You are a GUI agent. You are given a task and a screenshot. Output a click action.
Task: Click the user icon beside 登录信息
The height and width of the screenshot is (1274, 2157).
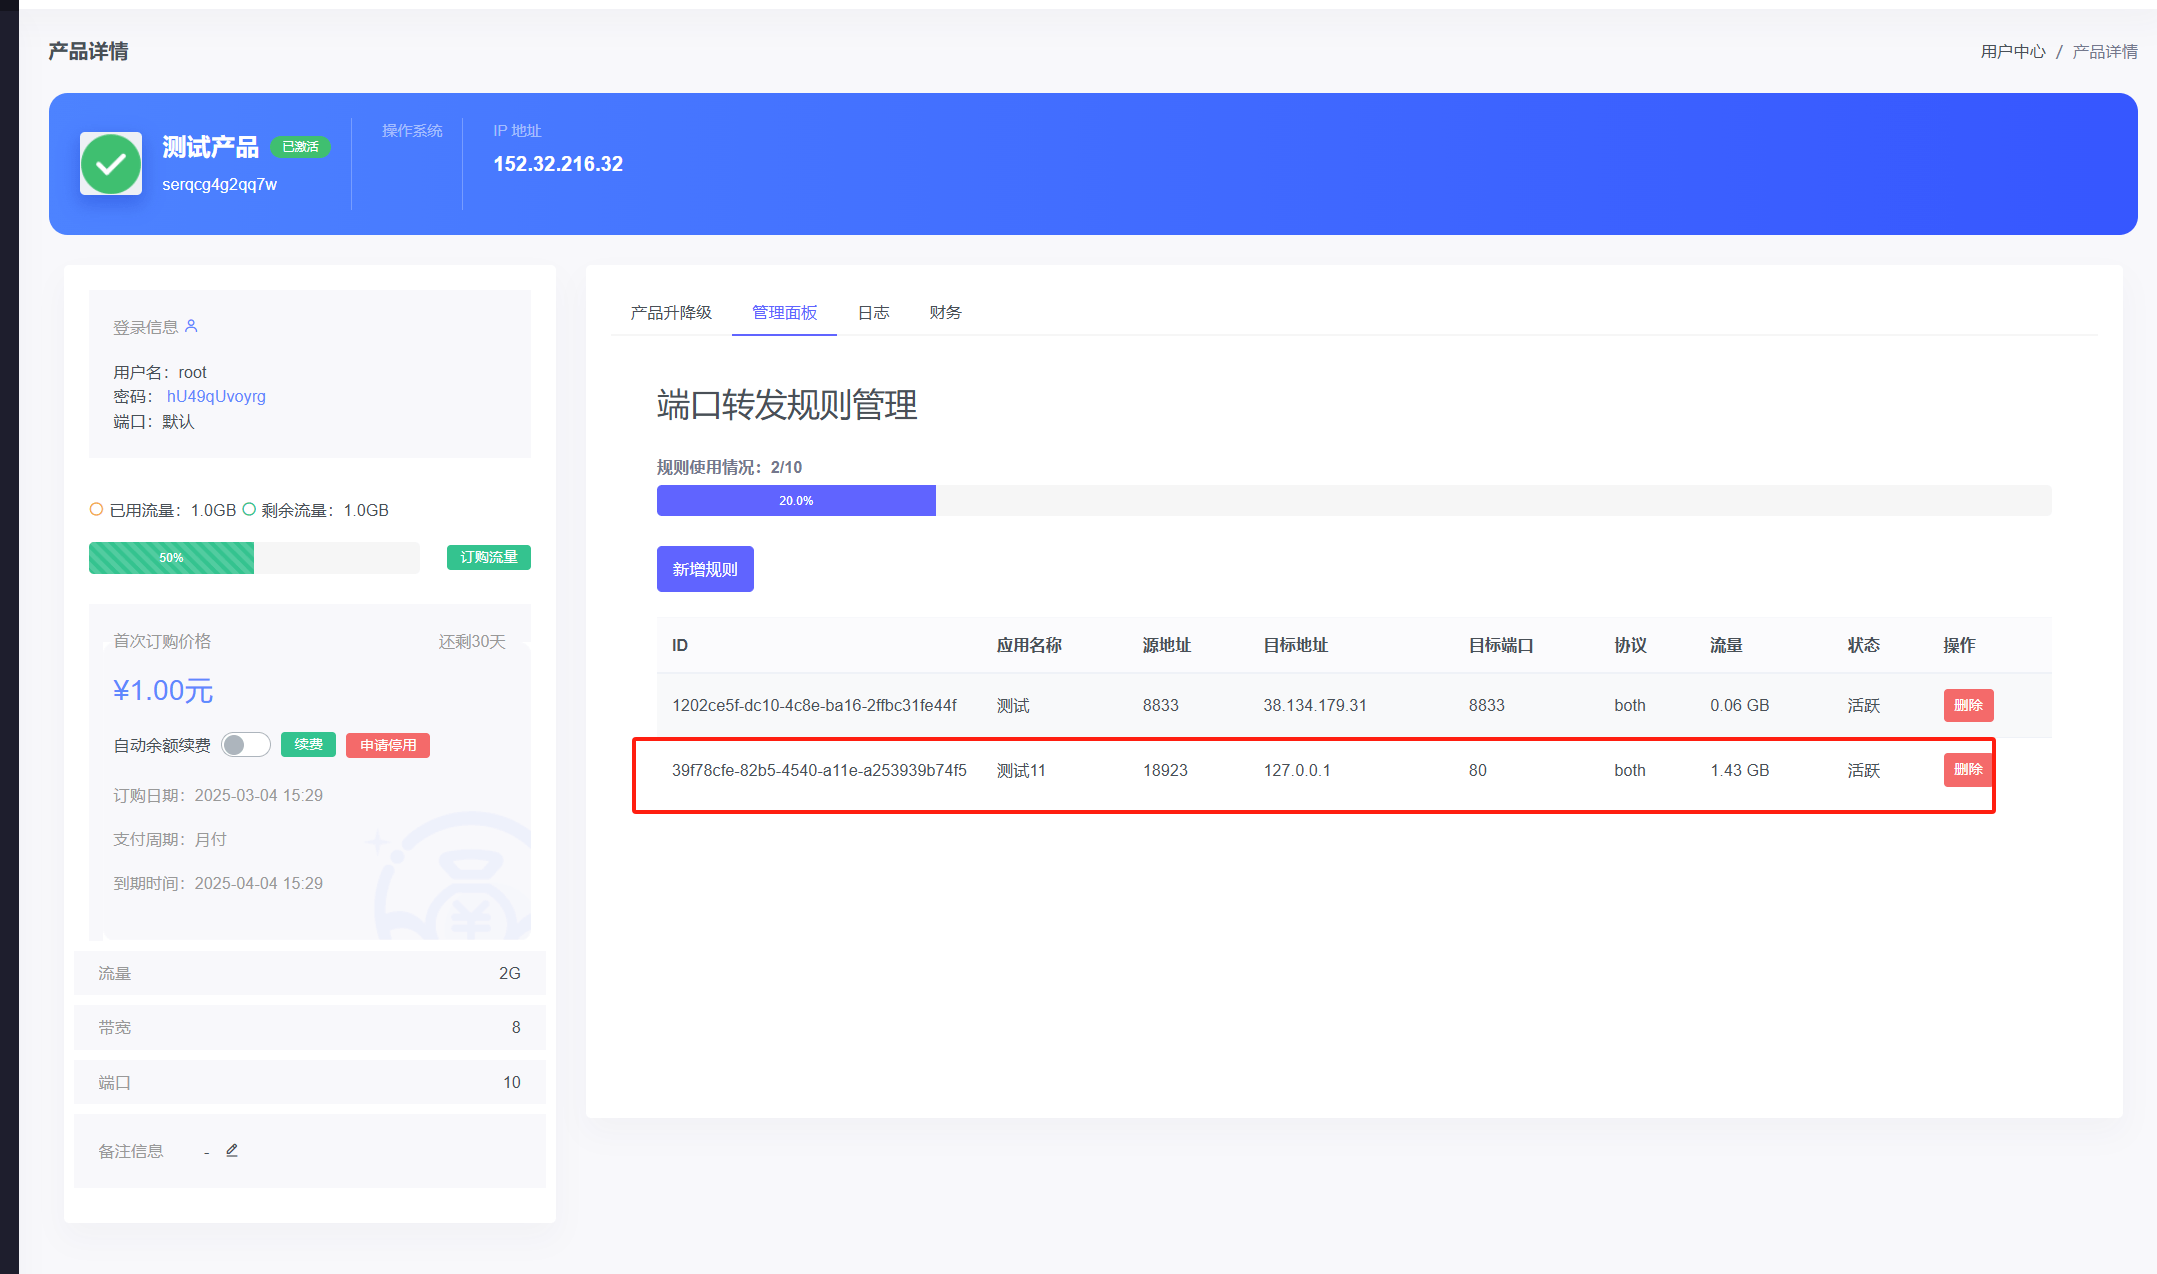coord(192,326)
